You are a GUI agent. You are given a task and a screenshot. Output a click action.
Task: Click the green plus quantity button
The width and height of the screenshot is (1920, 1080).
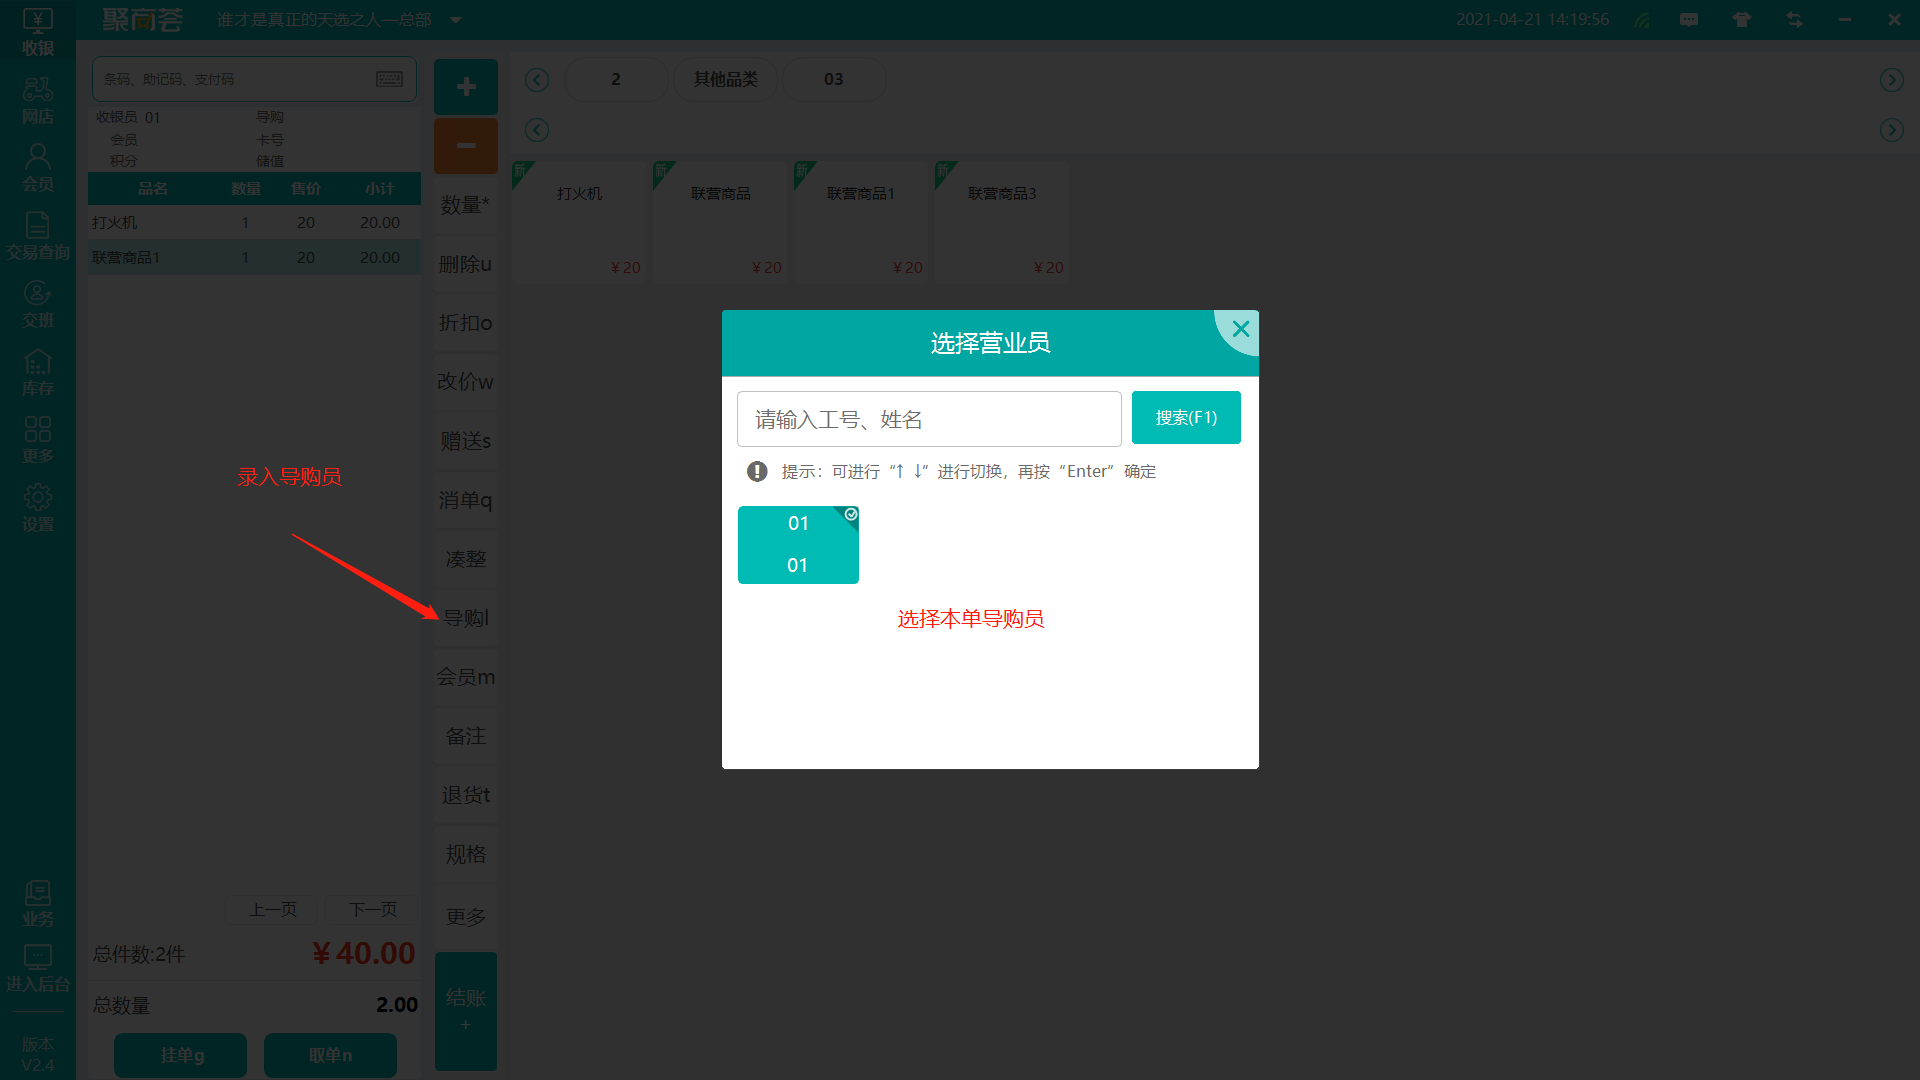pos(466,87)
